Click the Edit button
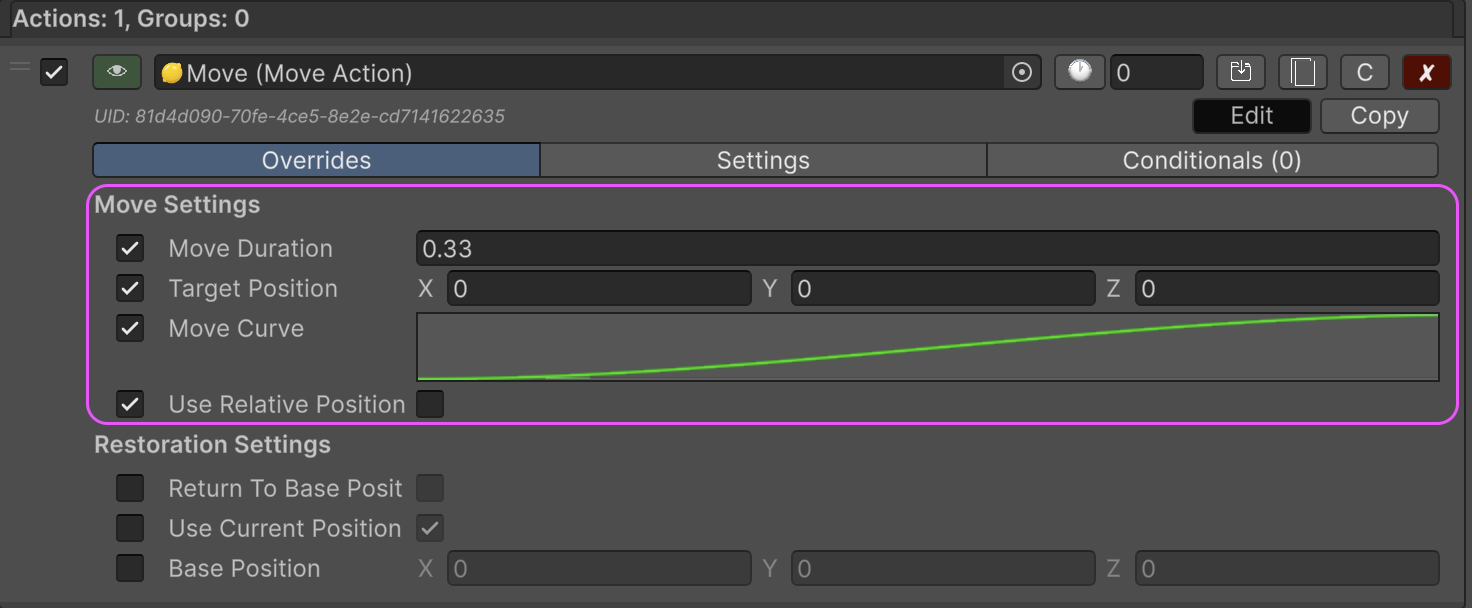The width and height of the screenshot is (1472, 608). pos(1251,116)
